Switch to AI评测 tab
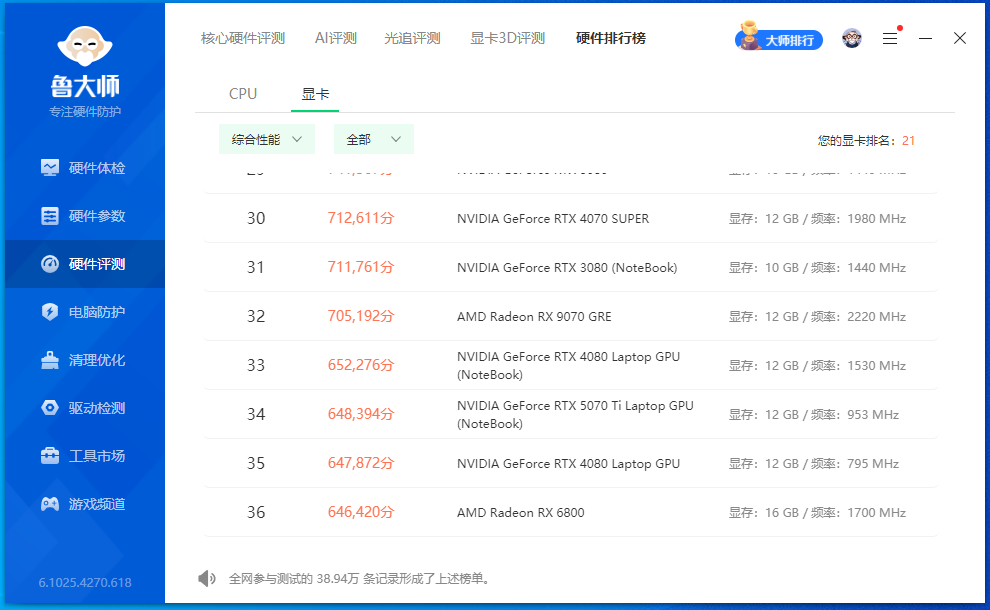 pyautogui.click(x=336, y=39)
